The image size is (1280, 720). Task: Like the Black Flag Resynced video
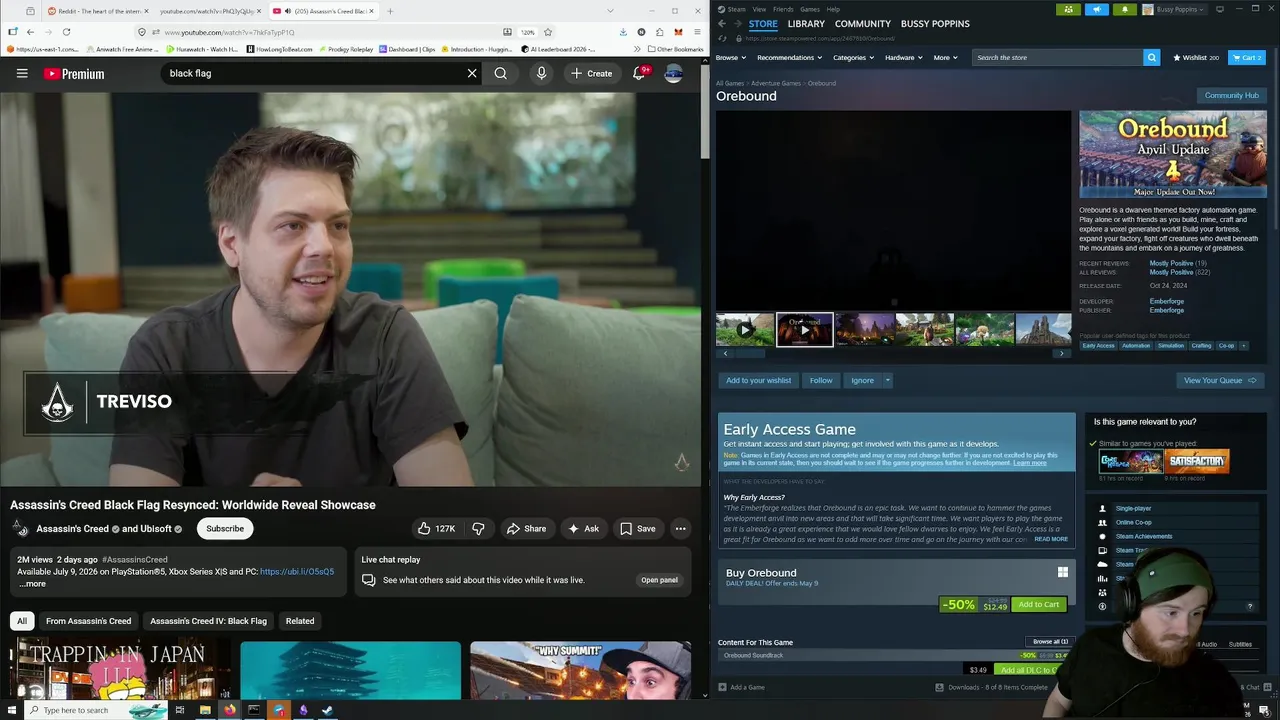[436, 528]
